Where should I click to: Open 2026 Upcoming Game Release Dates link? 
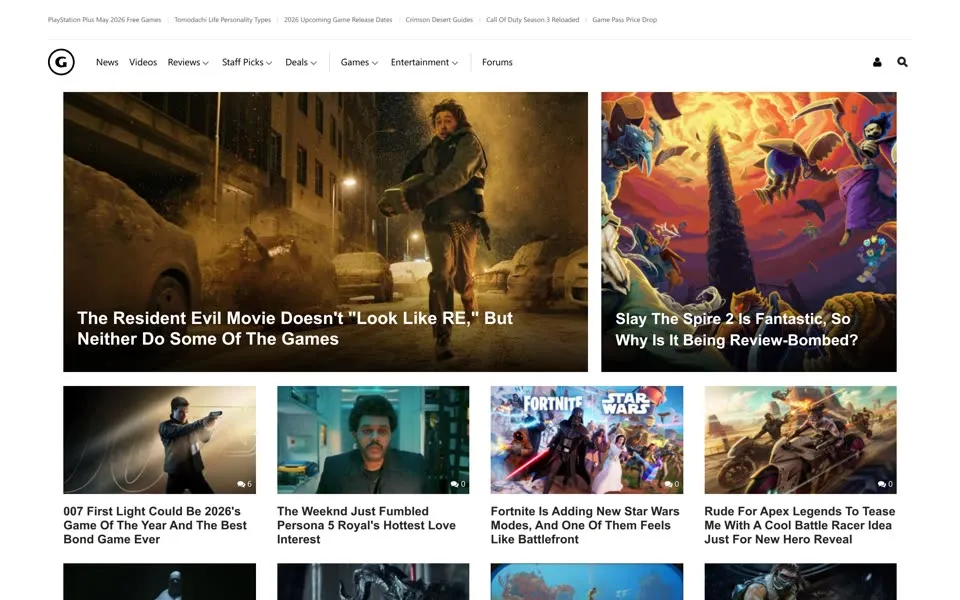point(338,20)
